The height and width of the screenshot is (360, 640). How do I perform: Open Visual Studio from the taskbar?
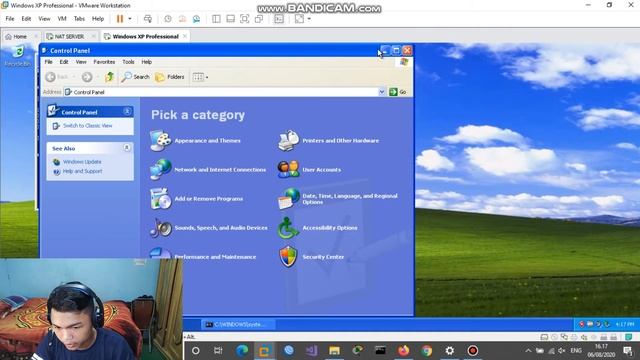click(x=311, y=351)
